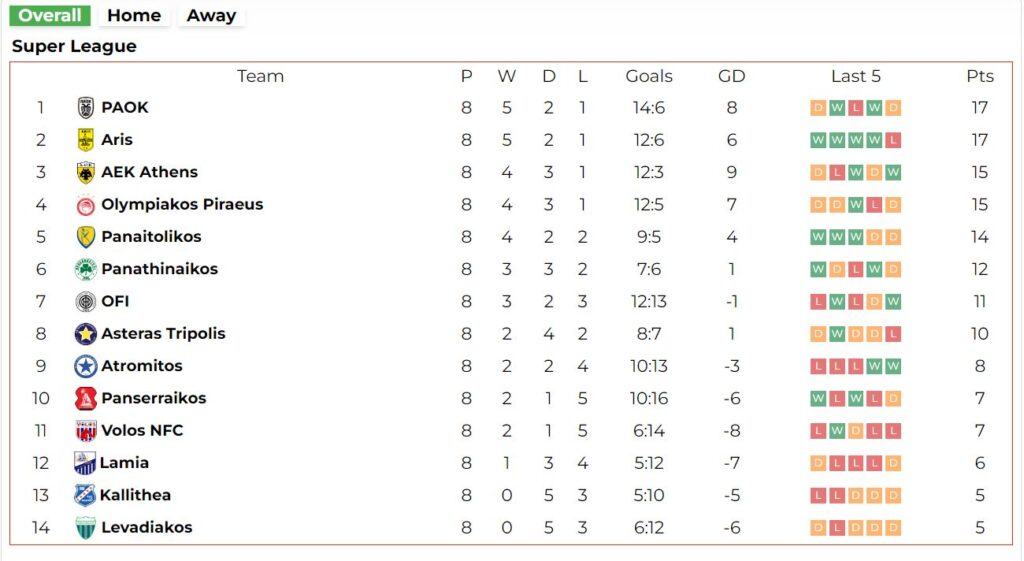Open the Panaitolikos team link
1024x561 pixels.
tap(151, 236)
